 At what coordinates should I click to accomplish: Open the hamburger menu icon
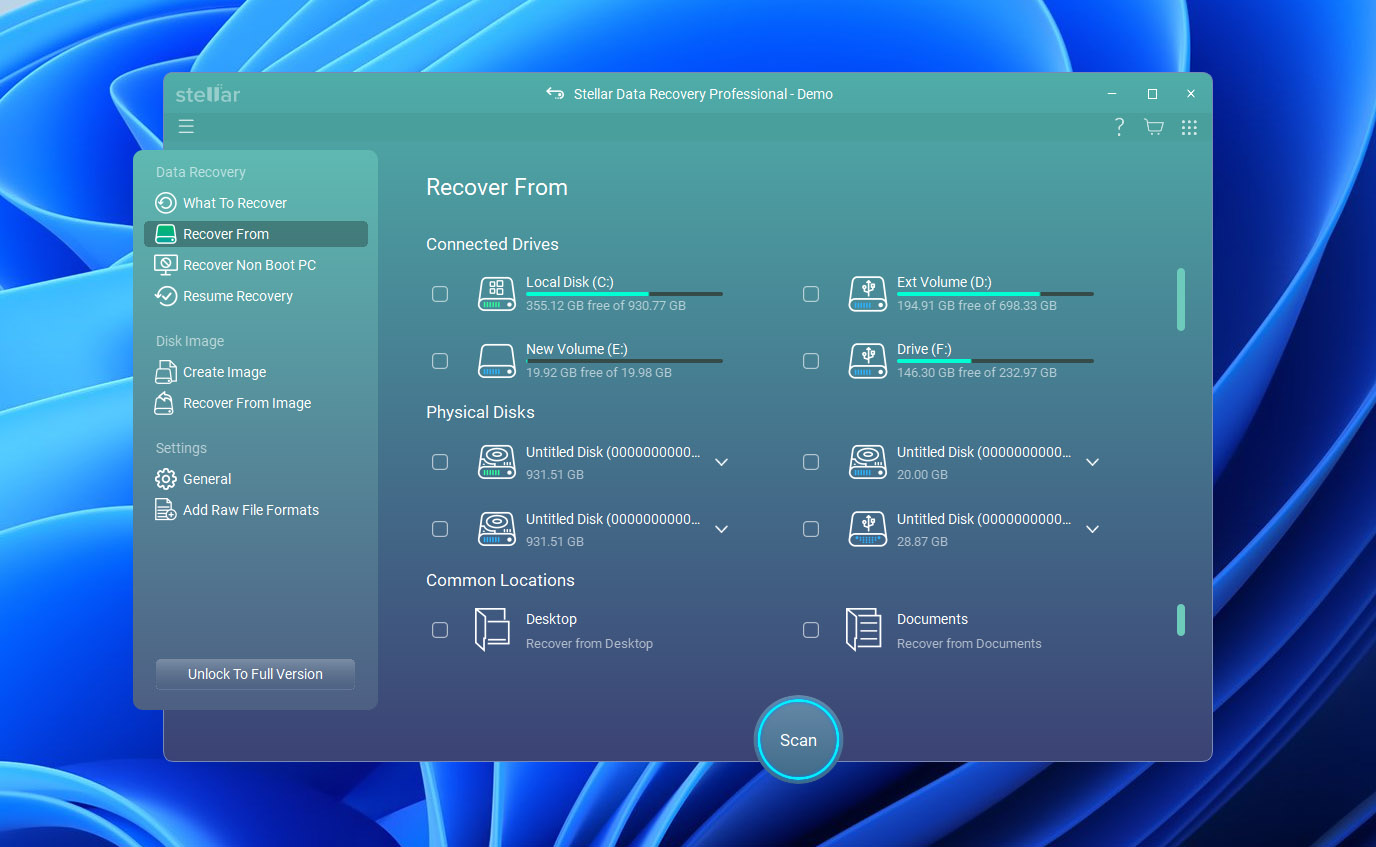[x=186, y=126]
